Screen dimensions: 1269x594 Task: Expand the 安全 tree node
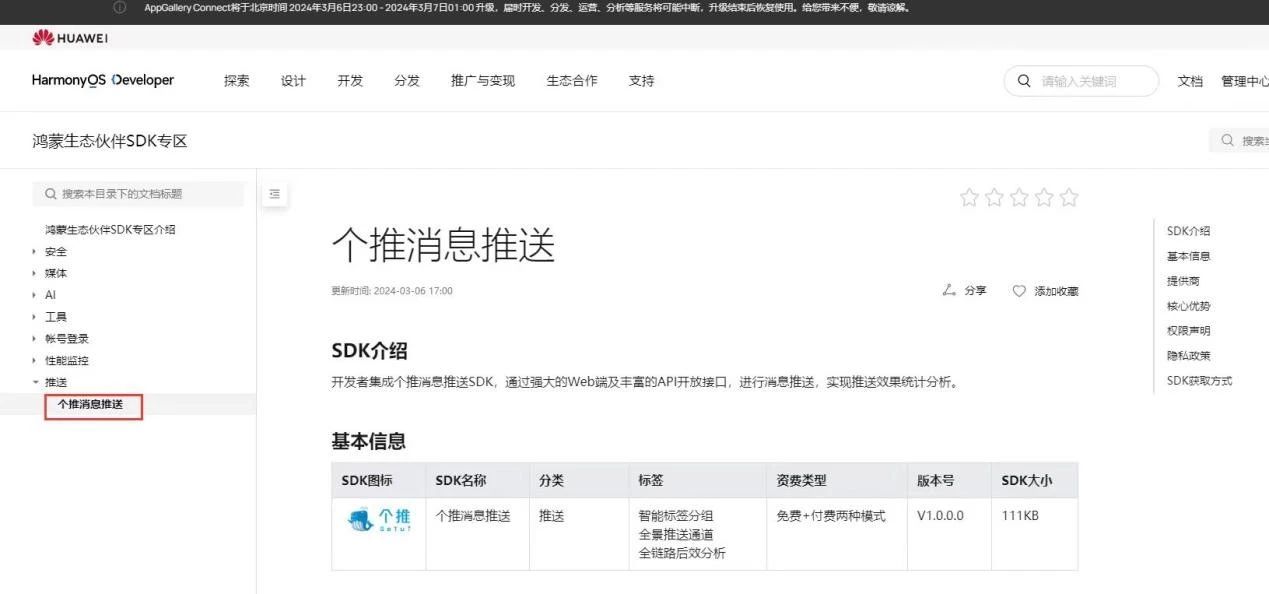point(35,251)
